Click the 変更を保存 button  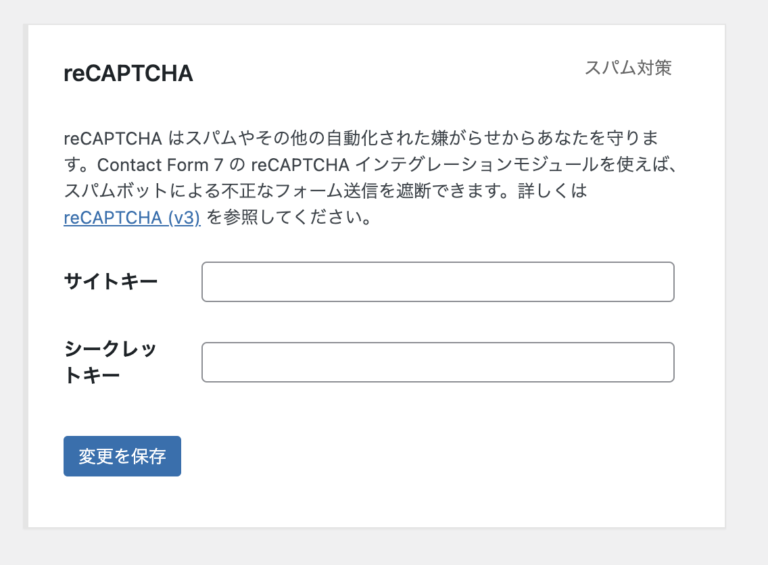[x=122, y=456]
